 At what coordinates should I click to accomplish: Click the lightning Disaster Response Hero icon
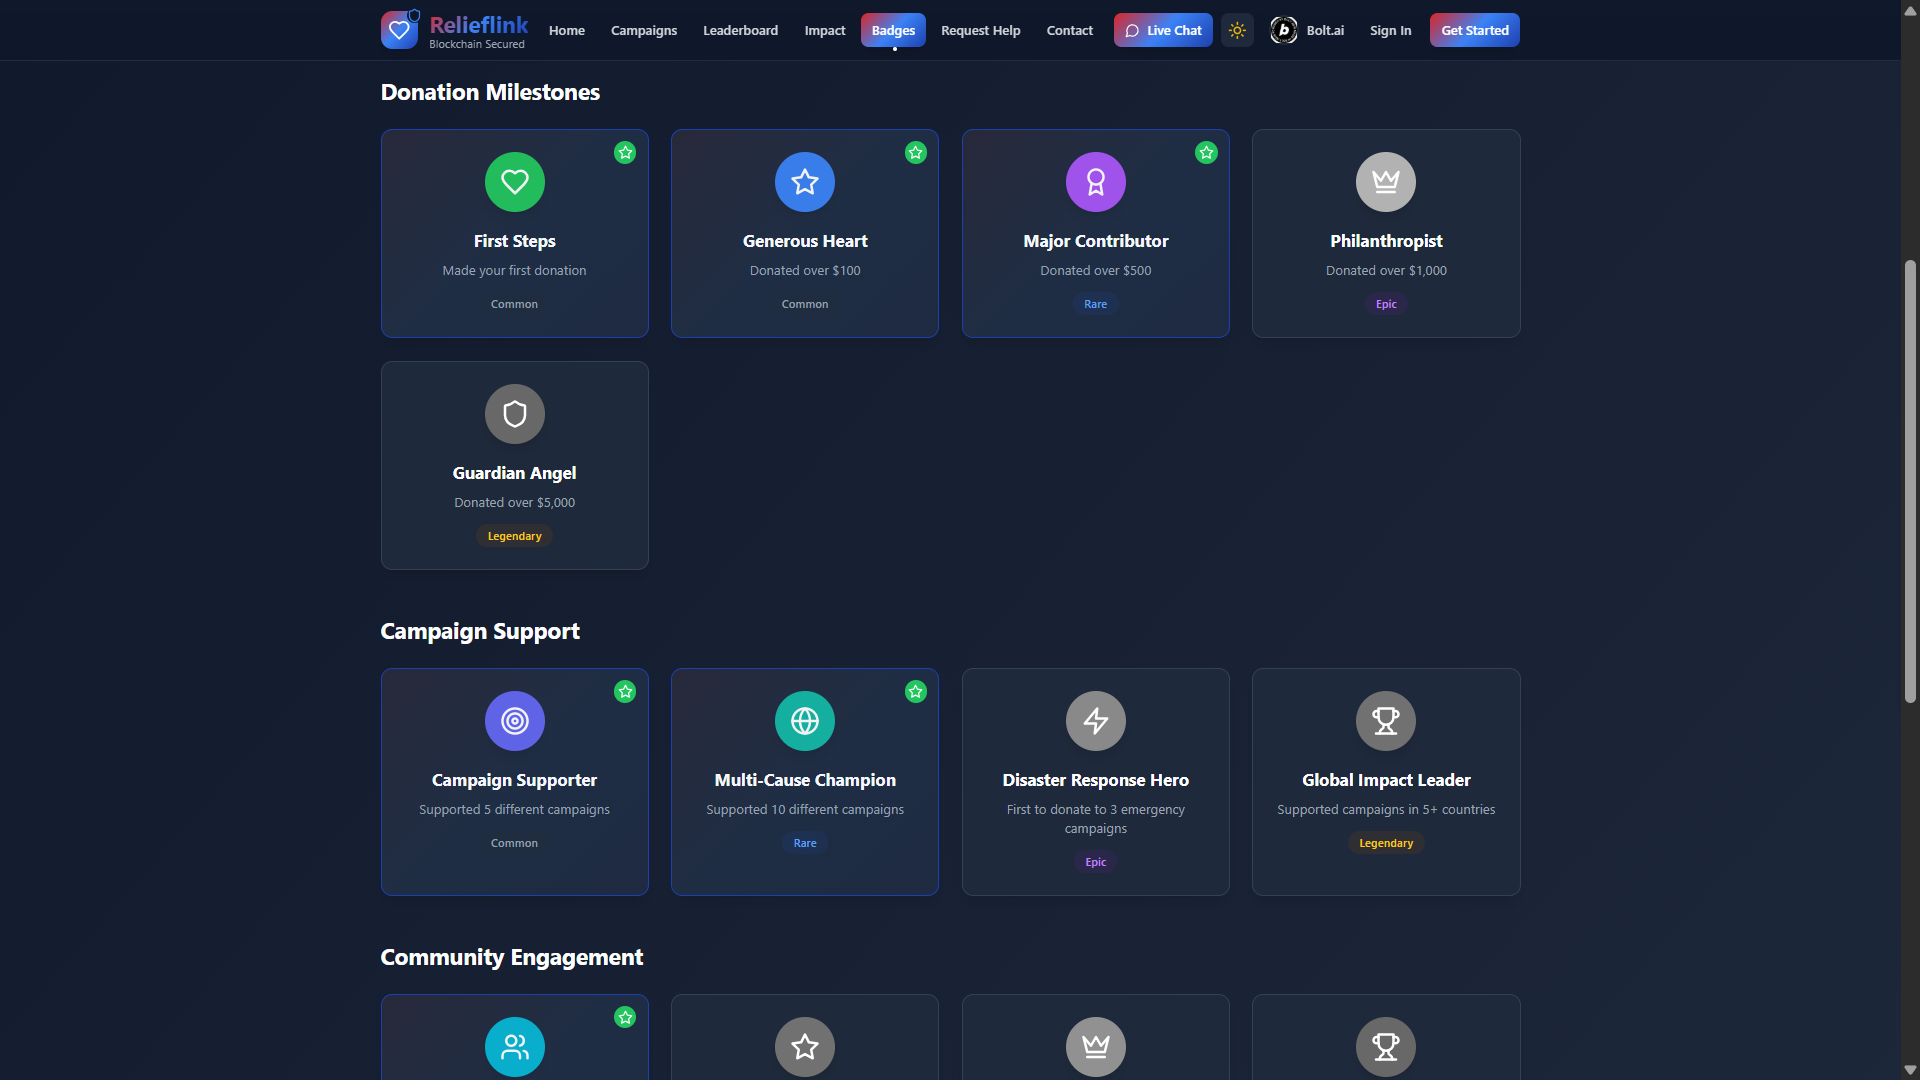(1095, 721)
